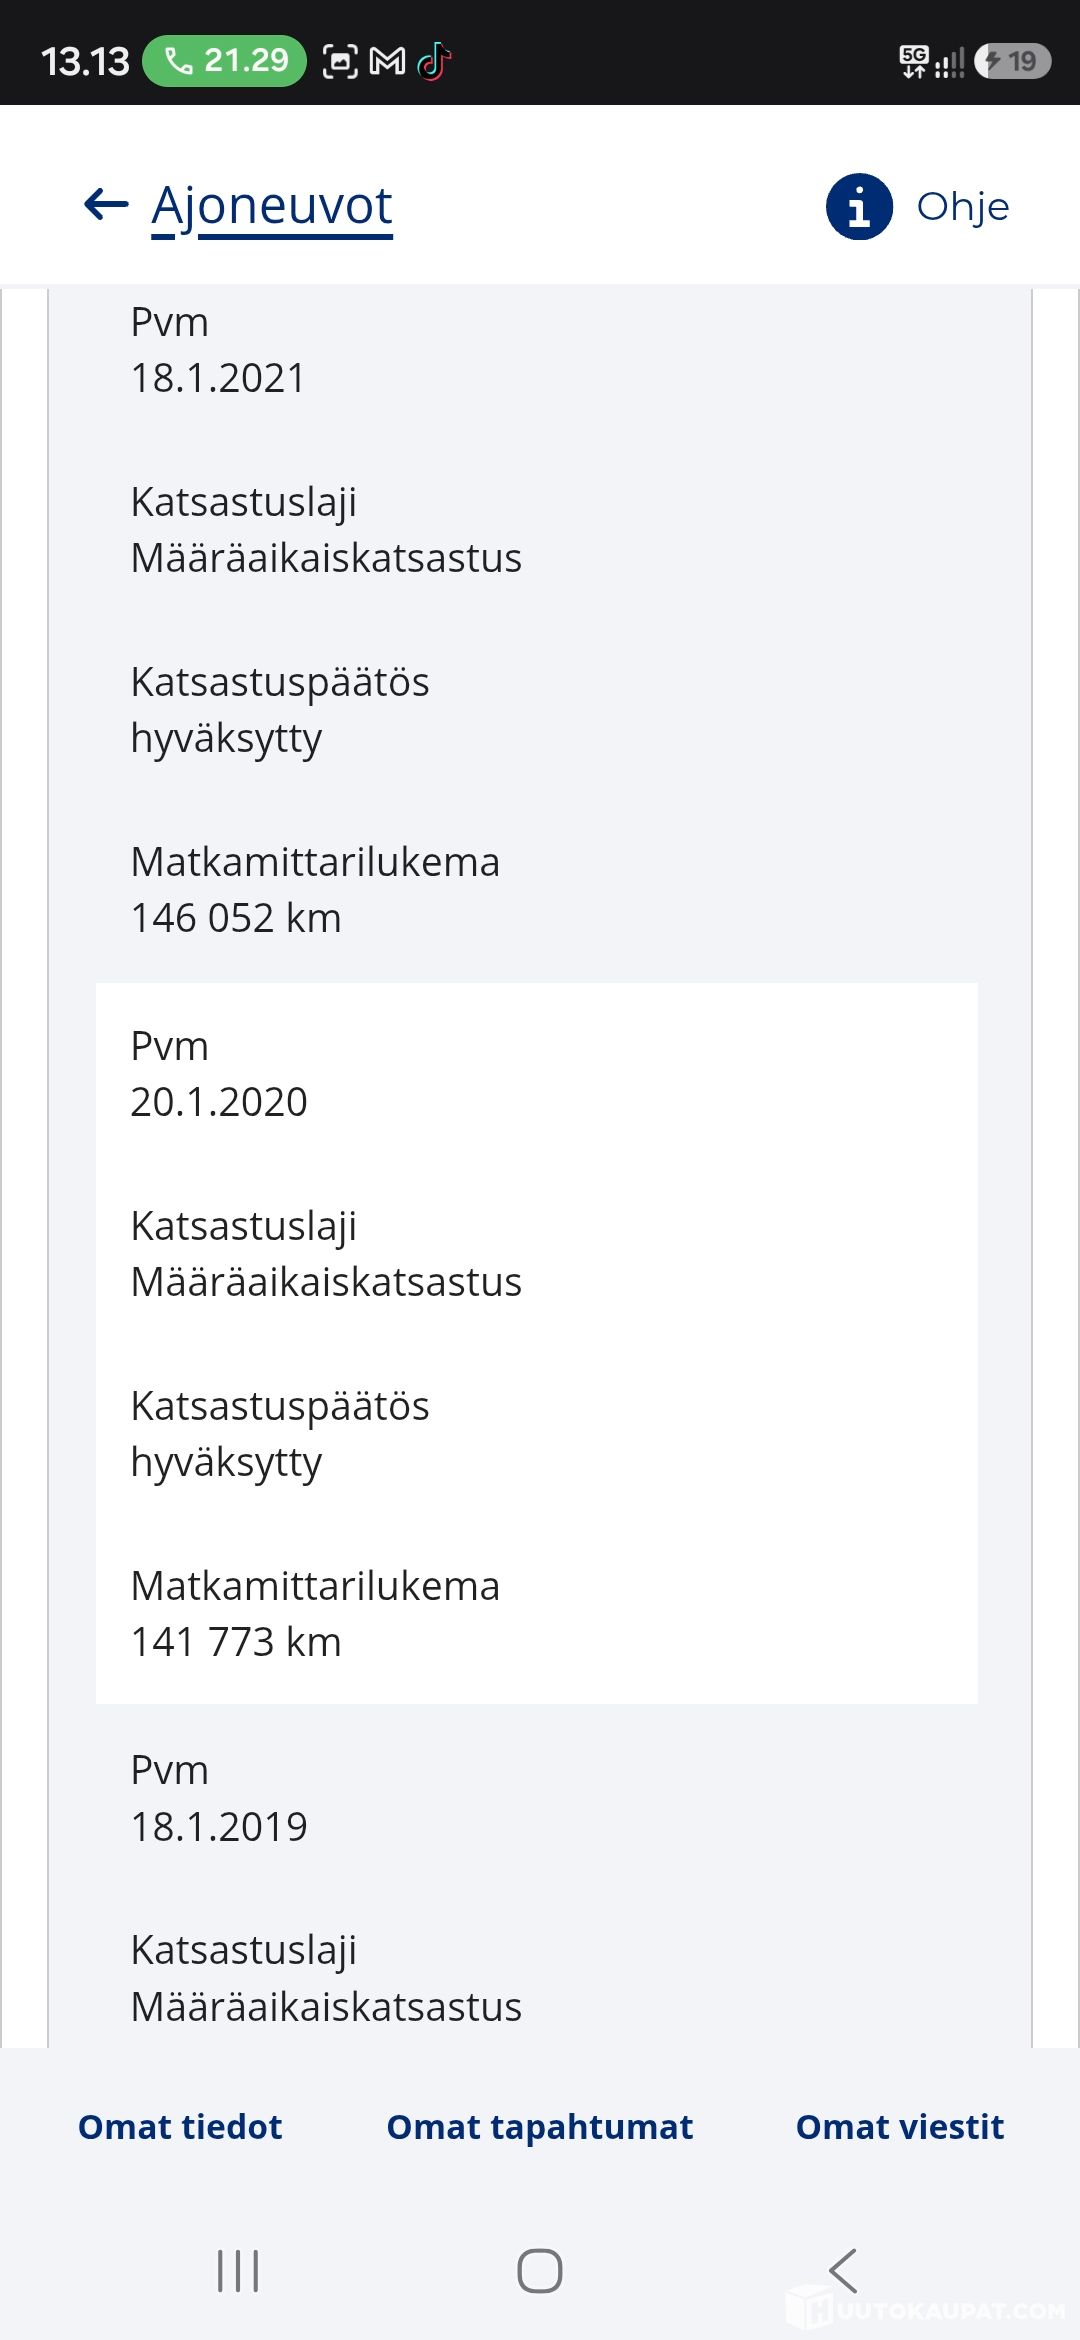This screenshot has height=2340, width=1080.
Task: Select the 20.1.2020 inspection entry
Action: pos(537,1343)
